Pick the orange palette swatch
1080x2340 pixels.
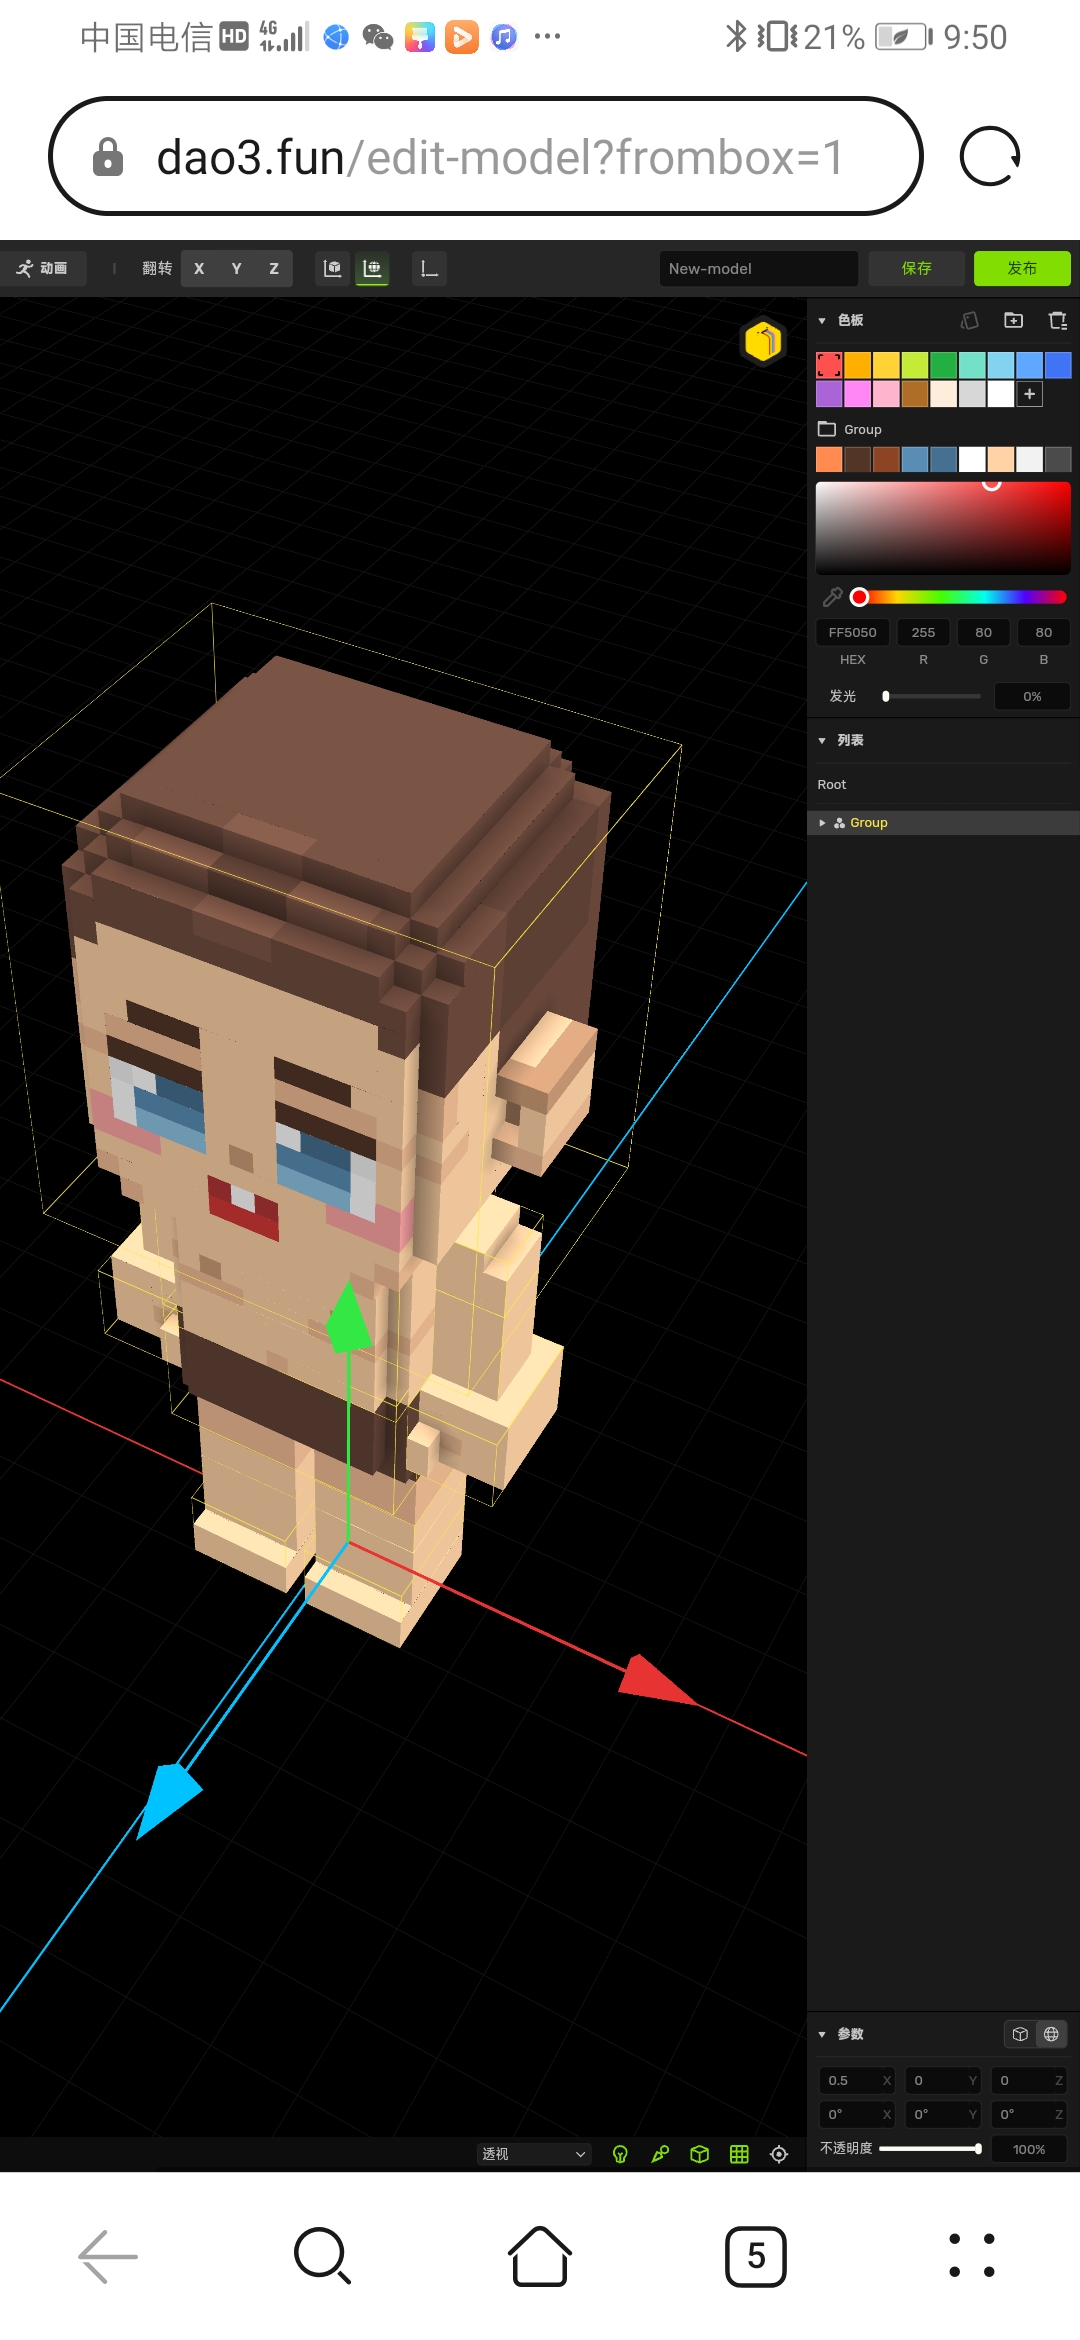click(857, 365)
